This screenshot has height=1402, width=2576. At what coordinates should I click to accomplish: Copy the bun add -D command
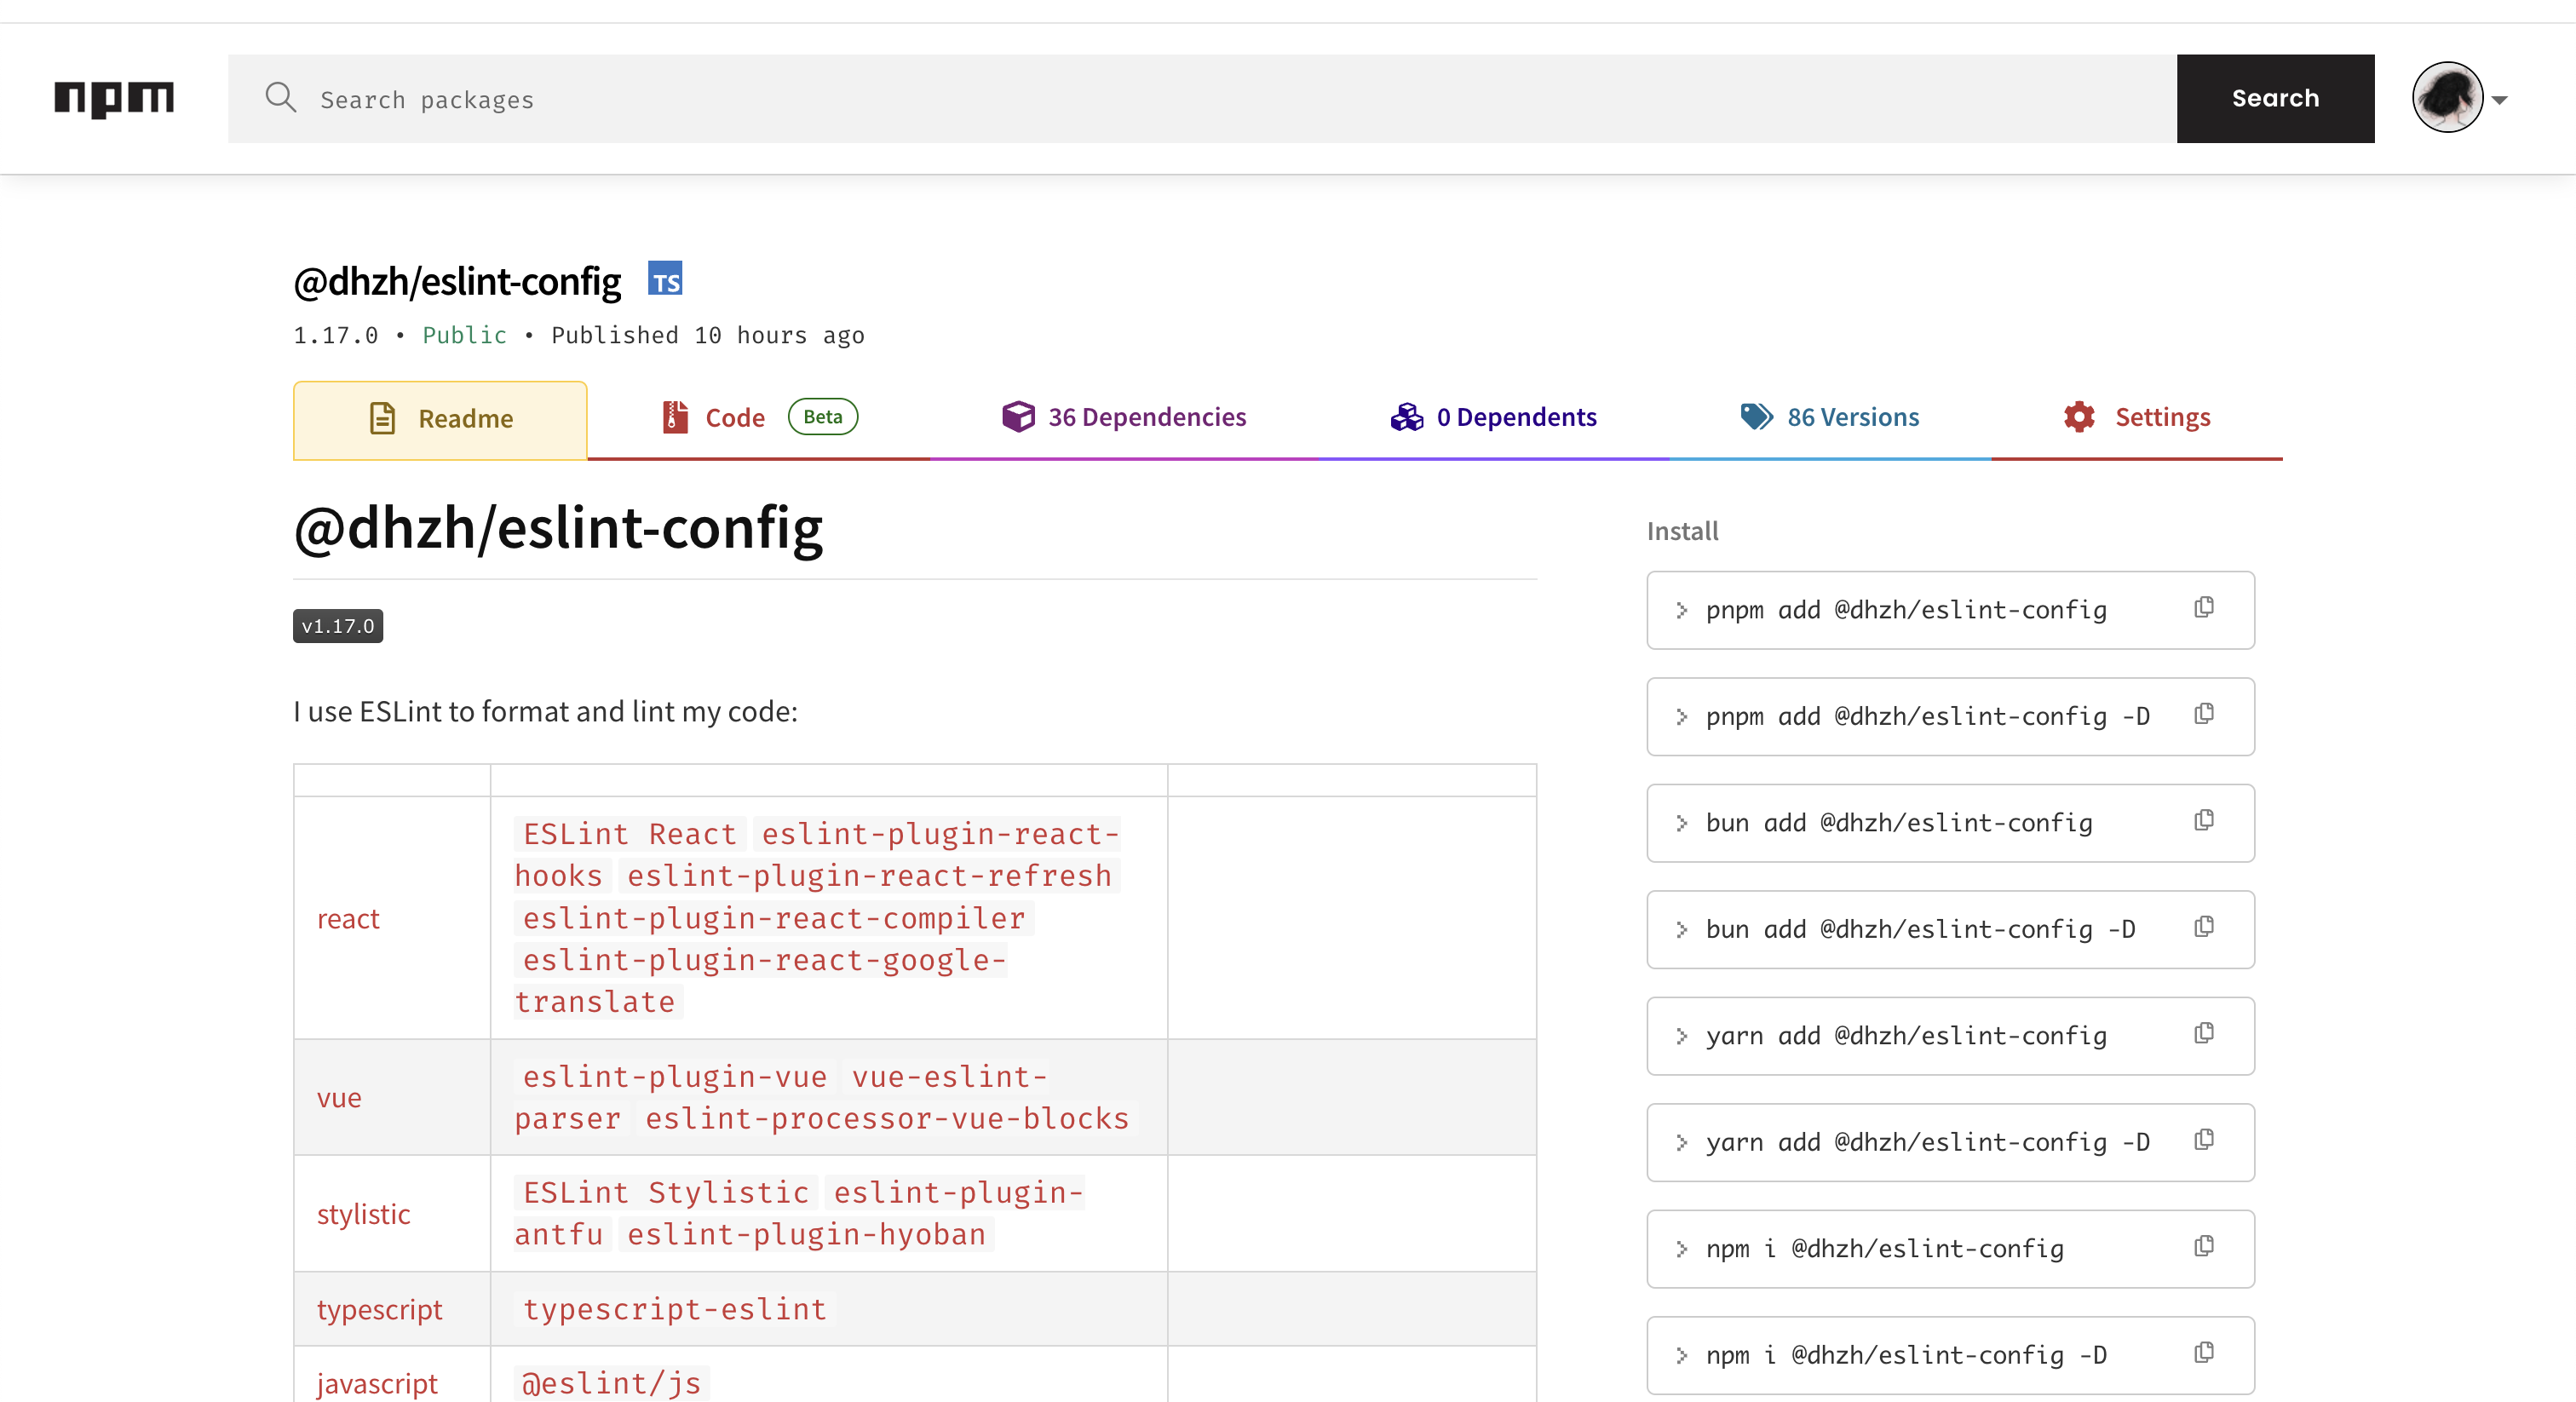click(2203, 927)
